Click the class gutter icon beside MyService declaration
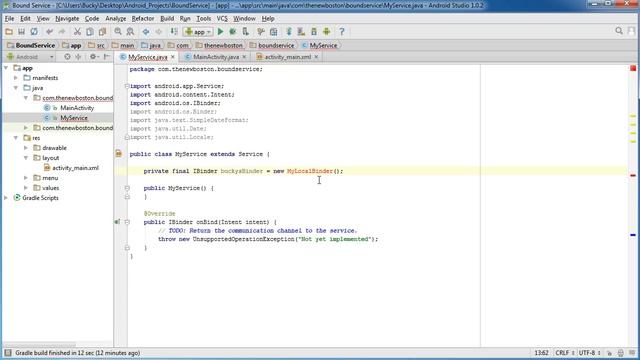Viewport: 640px width, 360px height. click(x=119, y=154)
